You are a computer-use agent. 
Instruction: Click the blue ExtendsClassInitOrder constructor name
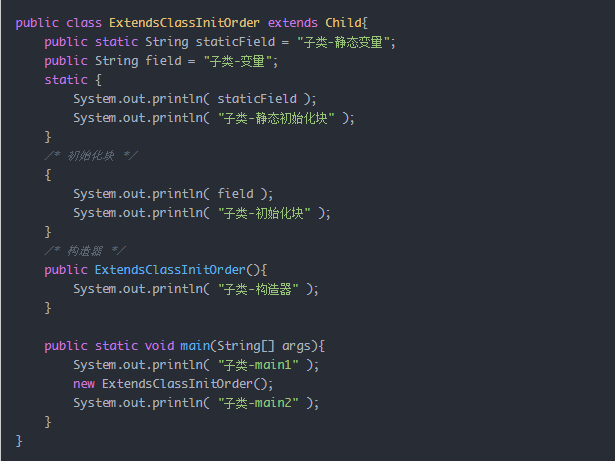coord(170,270)
